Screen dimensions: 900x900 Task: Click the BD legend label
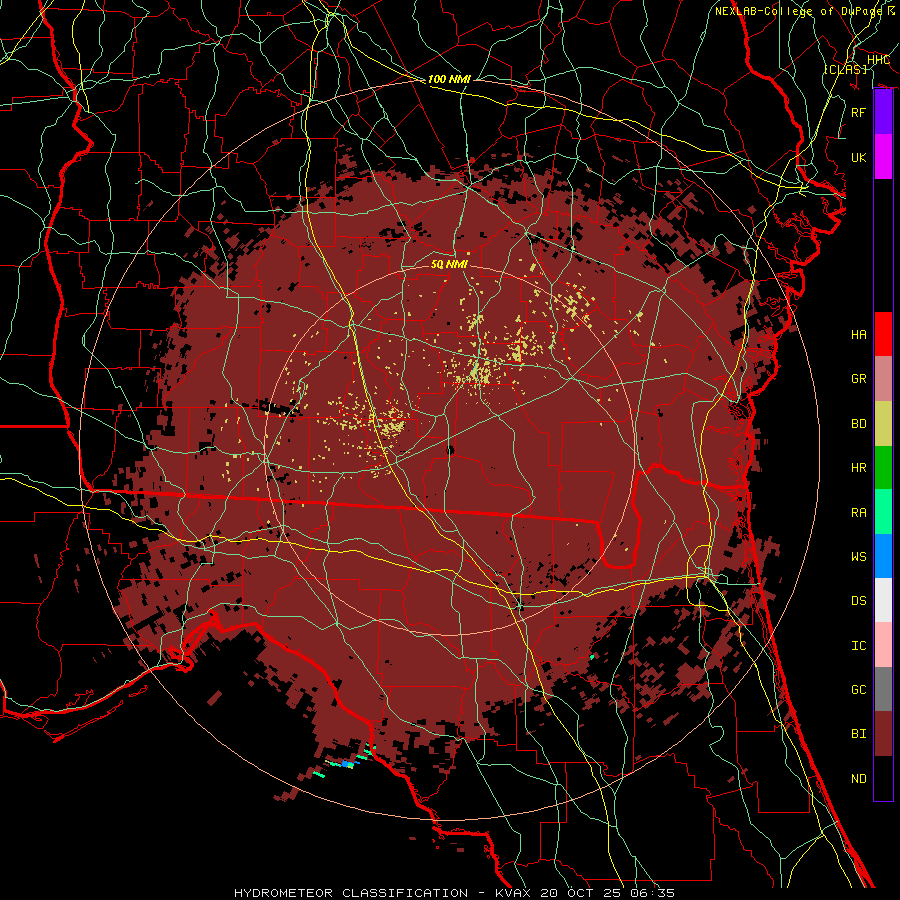pos(859,424)
